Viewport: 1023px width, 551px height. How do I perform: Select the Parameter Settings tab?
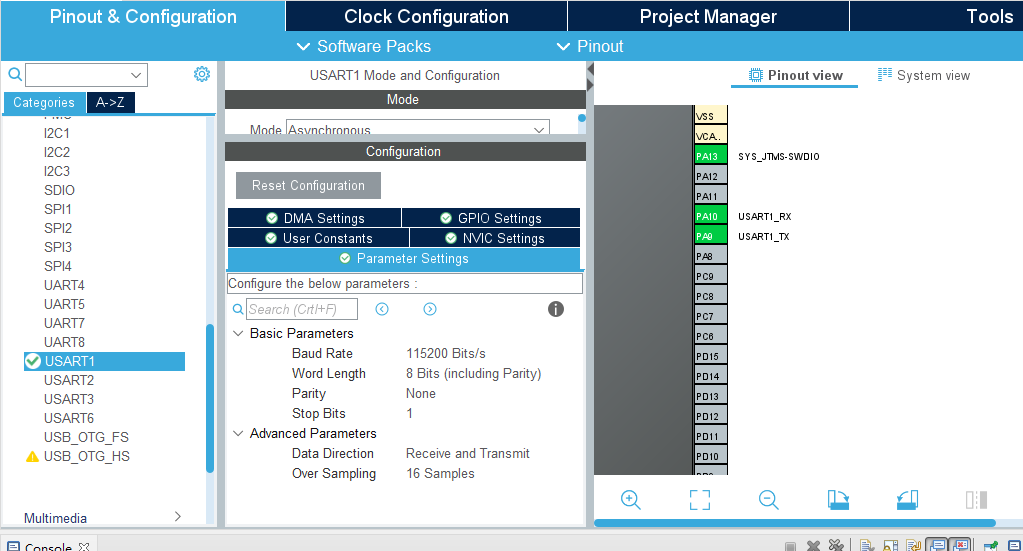(404, 258)
